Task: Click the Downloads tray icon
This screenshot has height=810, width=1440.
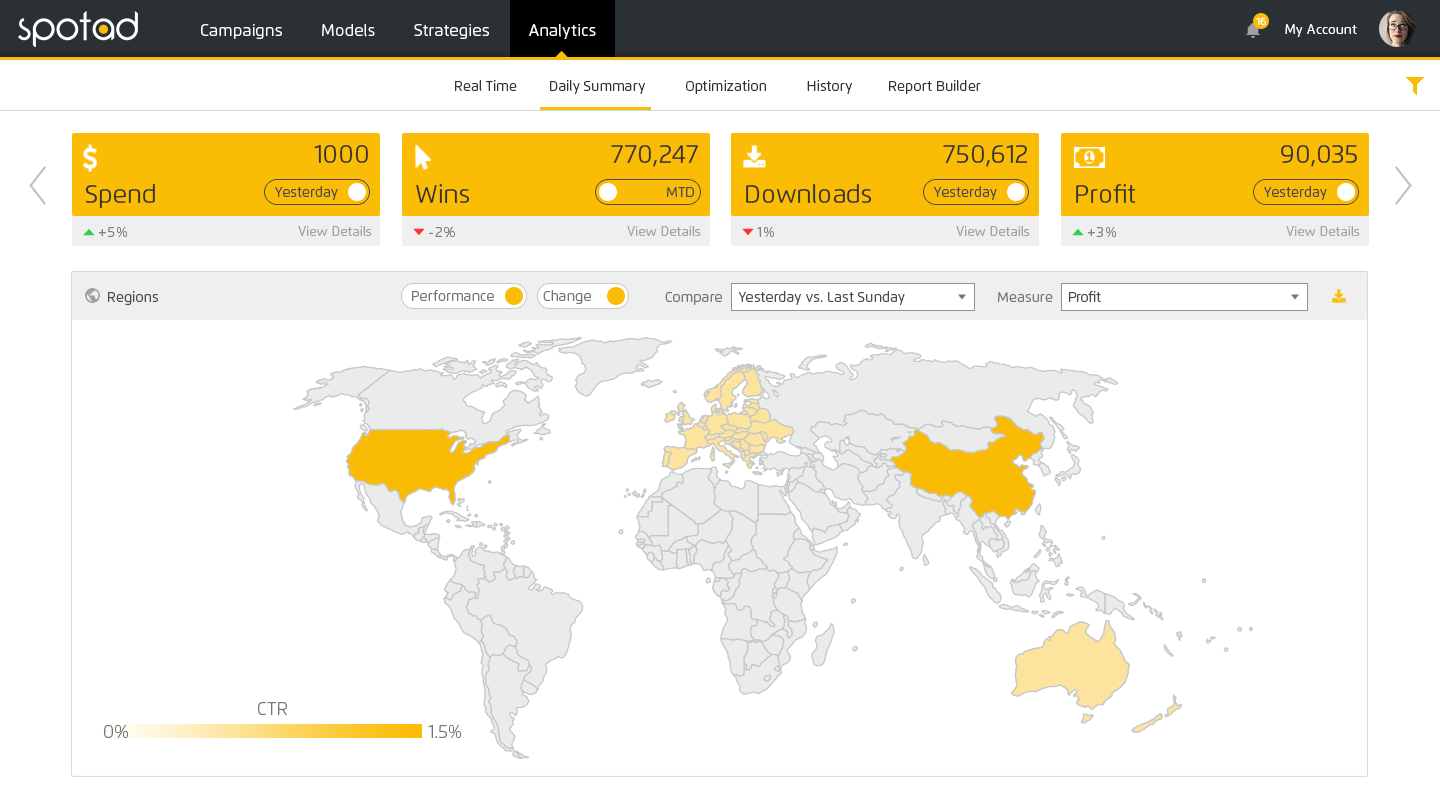Action: point(754,157)
